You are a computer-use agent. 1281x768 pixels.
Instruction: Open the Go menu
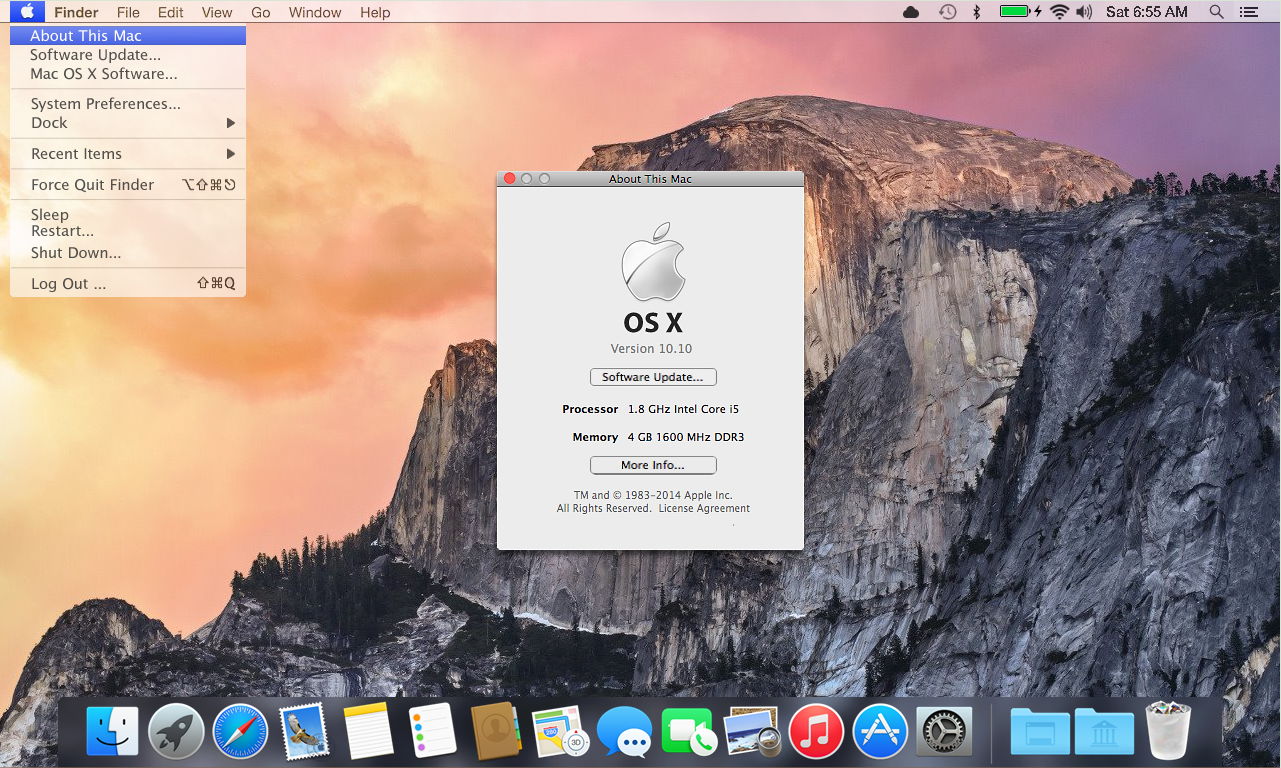pos(261,12)
